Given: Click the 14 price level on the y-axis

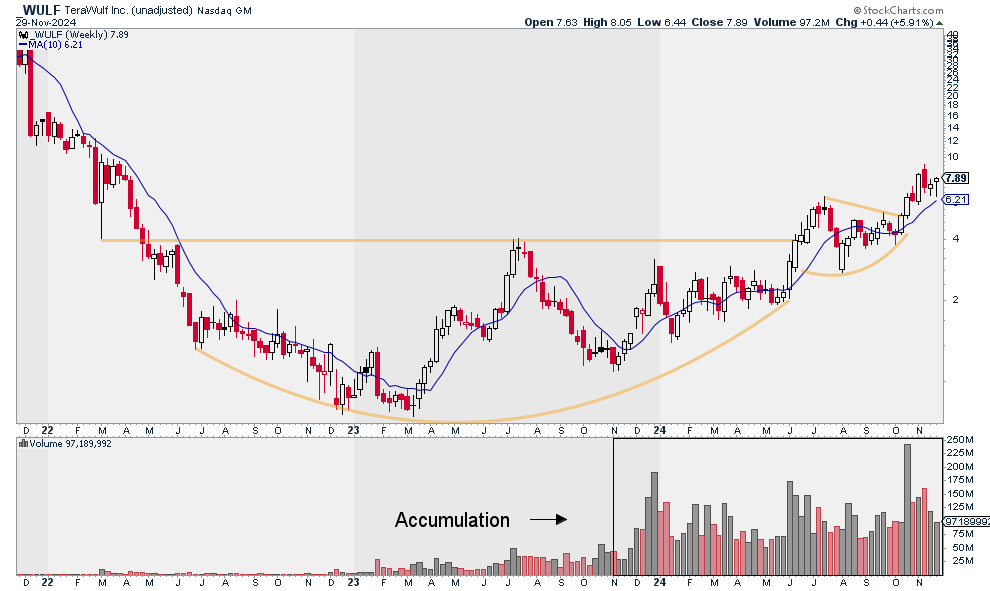Looking at the screenshot, I should pos(953,127).
